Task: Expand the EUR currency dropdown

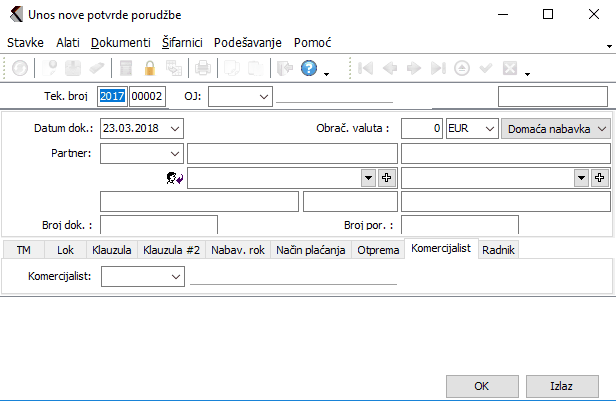Action: [488, 129]
